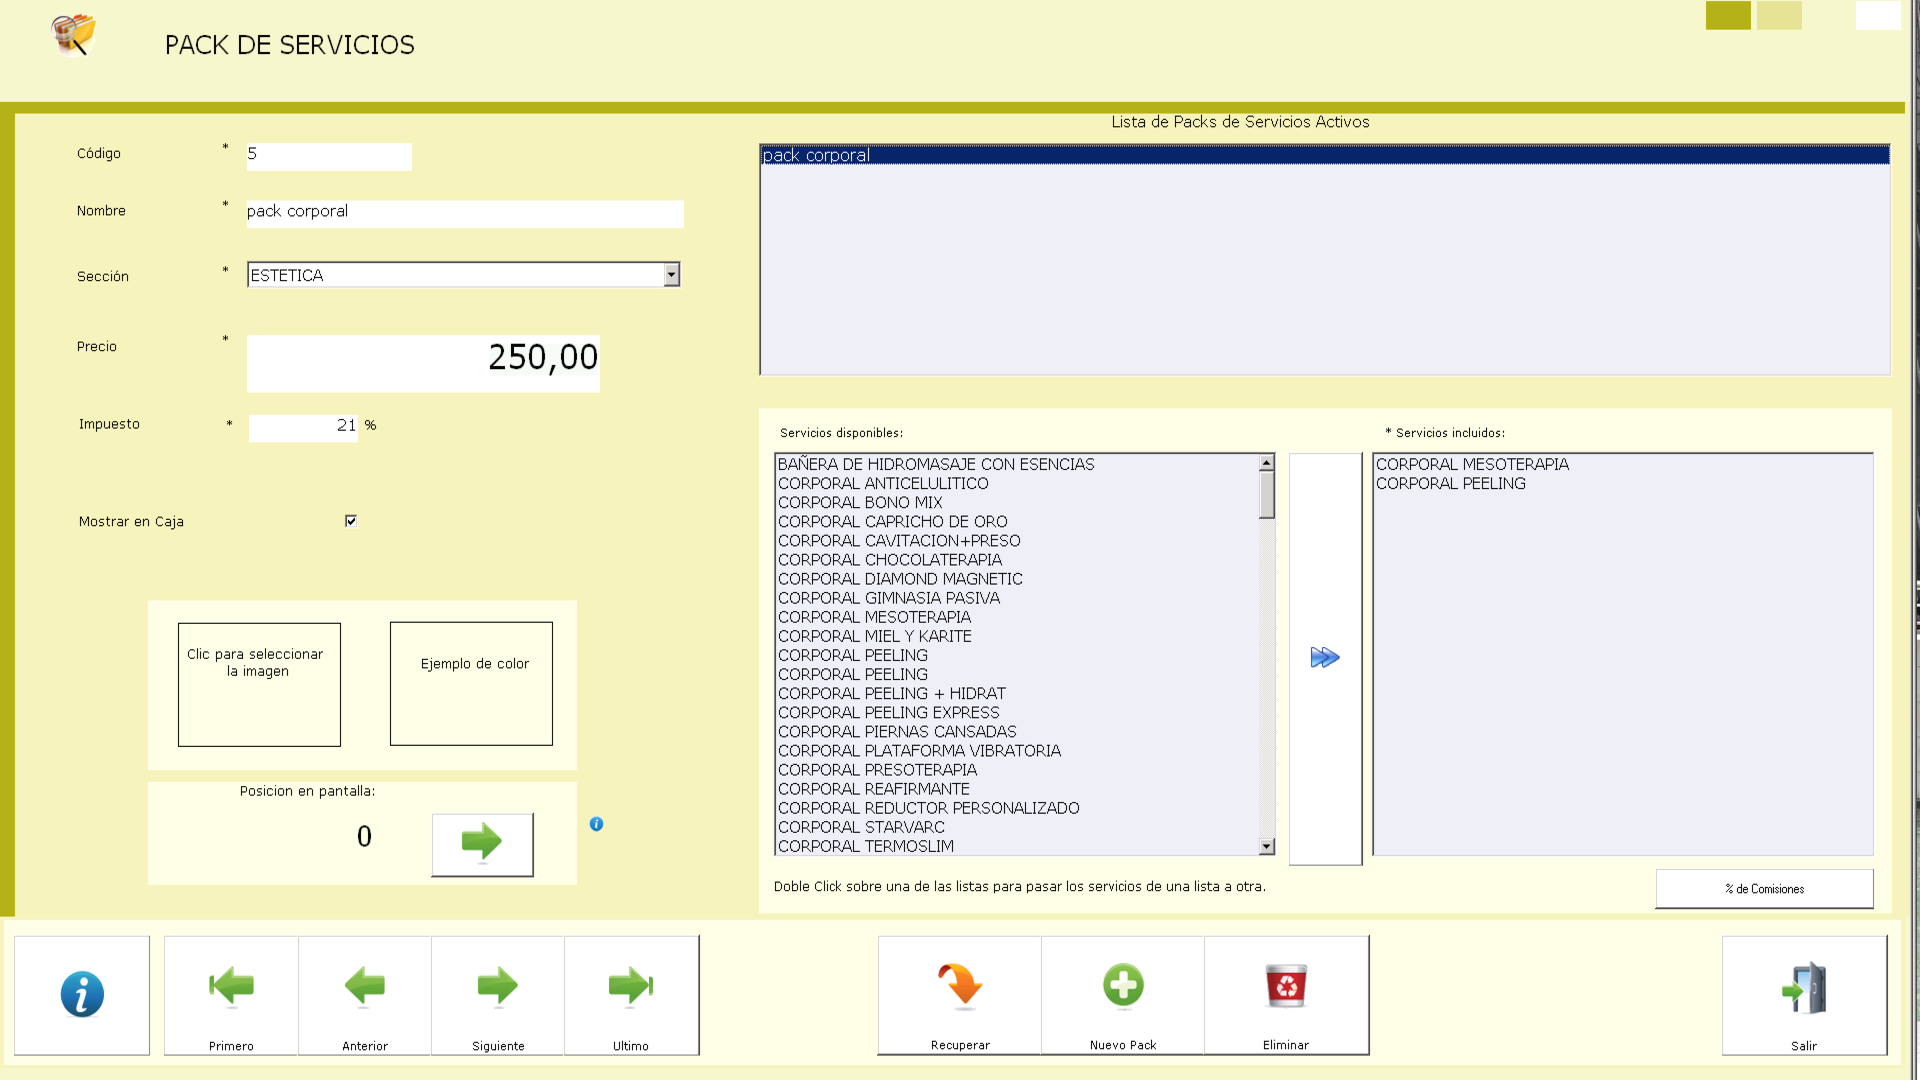Open the Ejemplo de color swatch box
The image size is (1920, 1080).
pyautogui.click(x=471, y=684)
